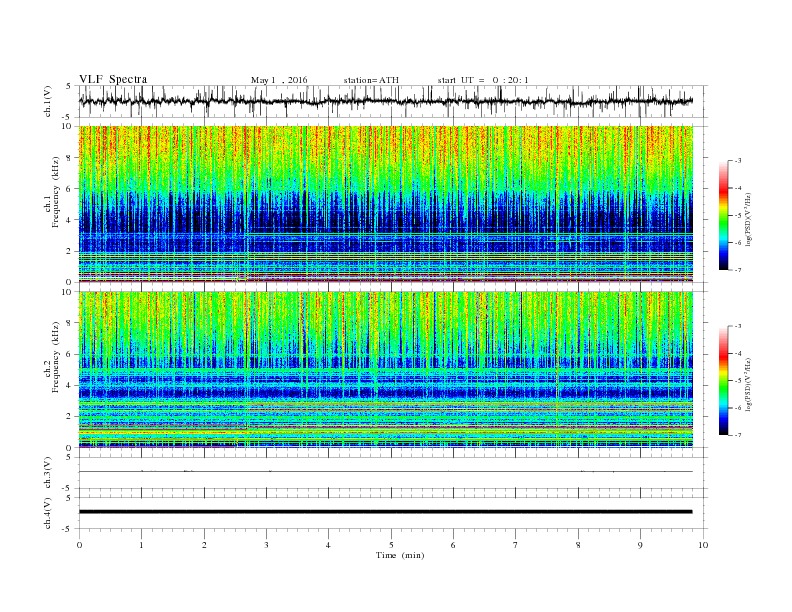Image resolution: width=792 pixels, height=612 pixels.
Task: Click the "ch.1(V)" waveform axis label
Action: (48, 101)
